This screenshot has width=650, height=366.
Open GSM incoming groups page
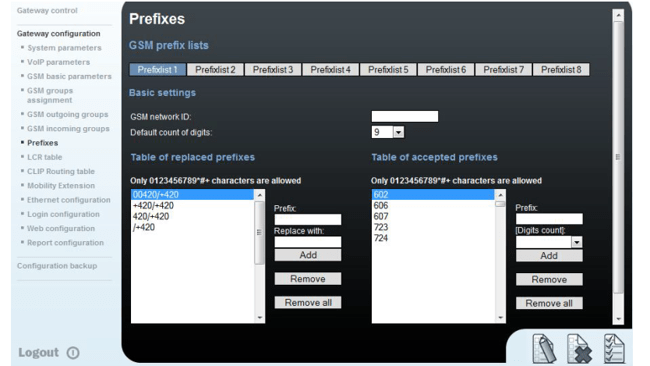68,128
